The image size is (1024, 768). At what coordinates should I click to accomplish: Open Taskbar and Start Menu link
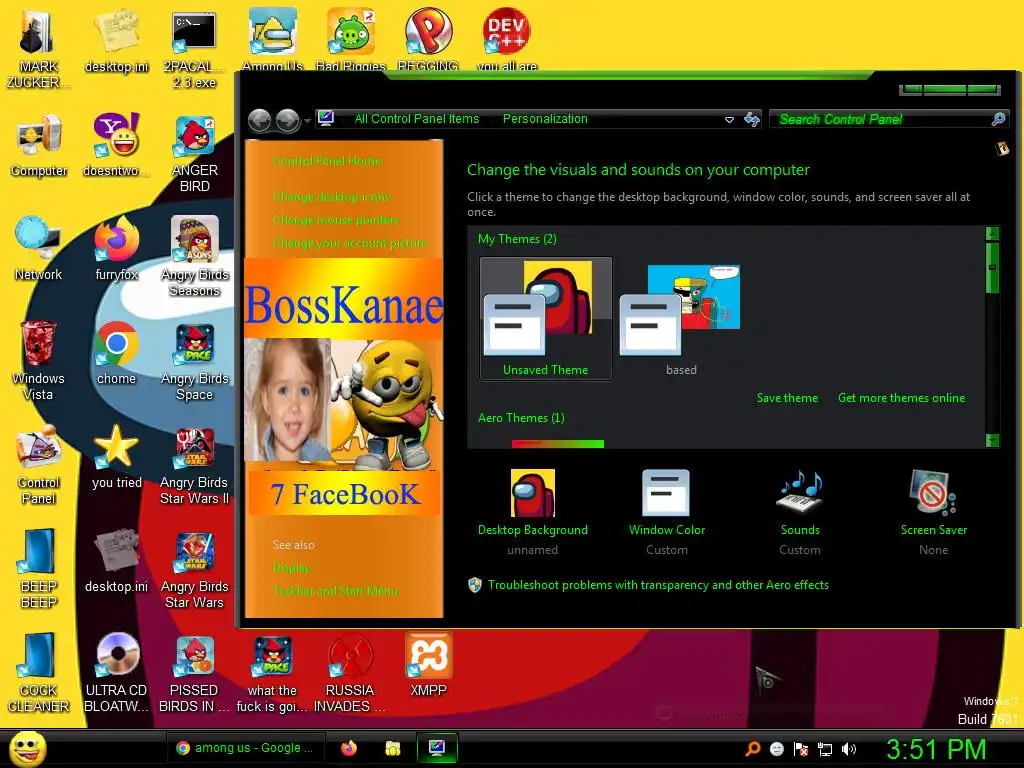[336, 591]
